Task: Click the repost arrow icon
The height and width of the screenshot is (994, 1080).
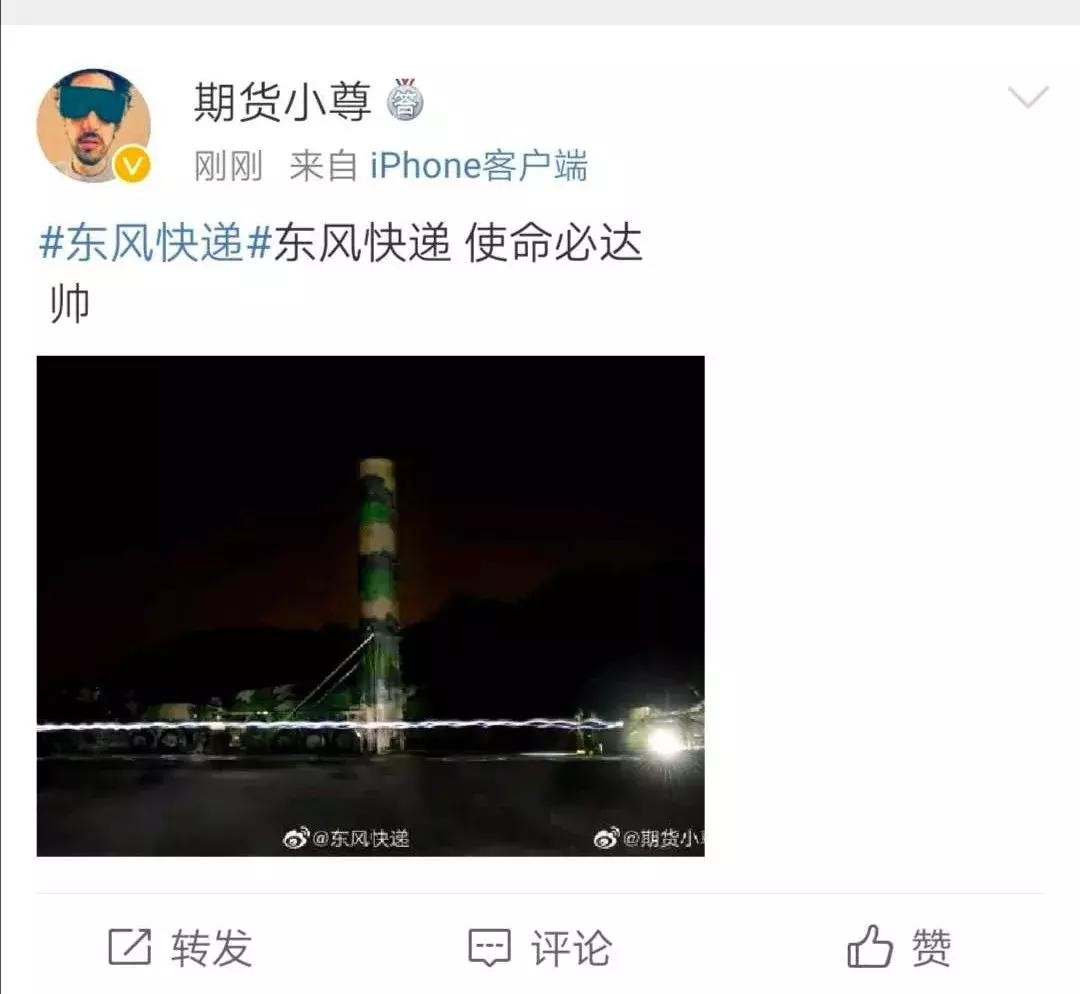Action: [x=129, y=946]
